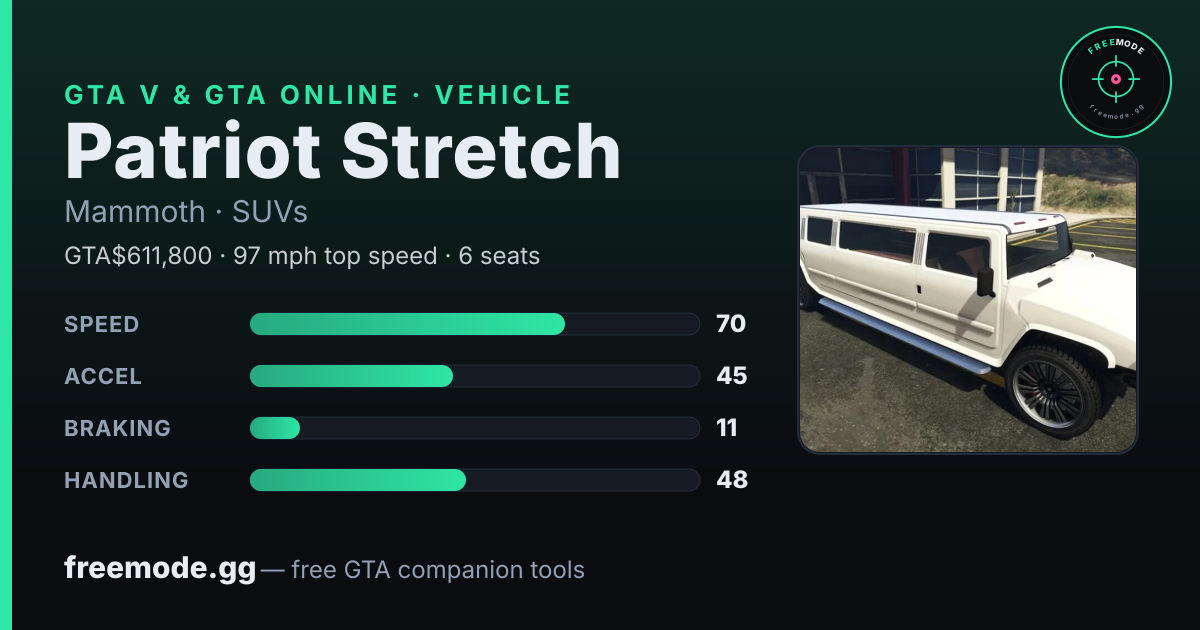Open the Patriot Stretch vehicle thumbnail
The width and height of the screenshot is (1200, 630).
click(968, 300)
